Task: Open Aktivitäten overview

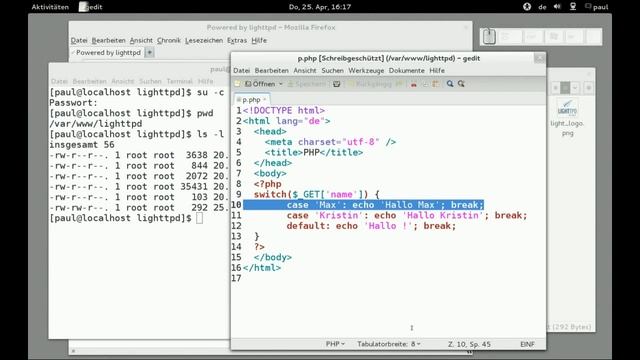Action: [50, 7]
